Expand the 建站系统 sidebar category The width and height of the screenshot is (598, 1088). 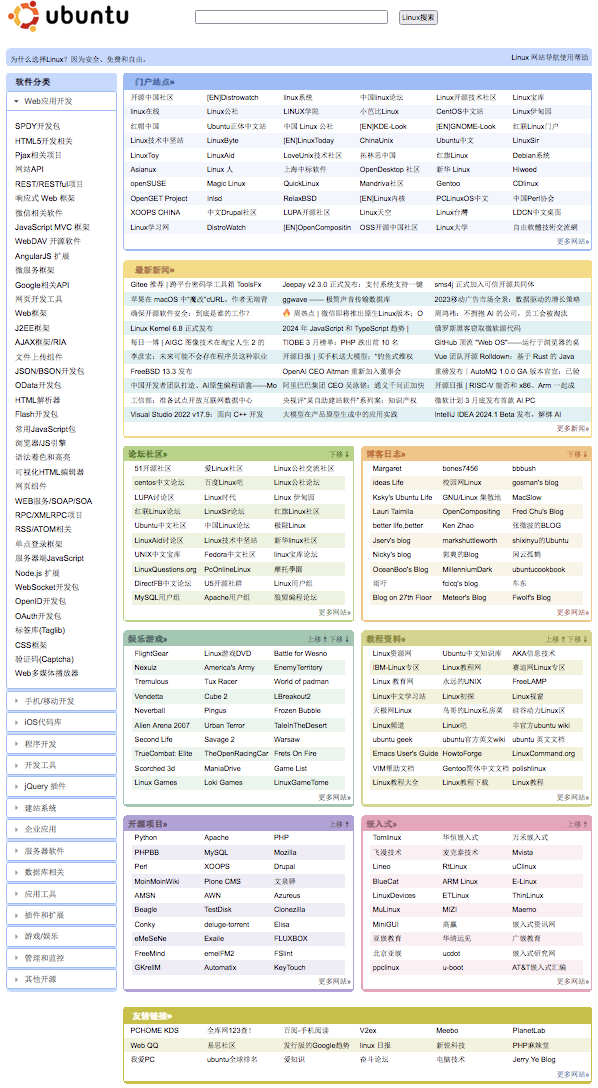click(x=61, y=808)
